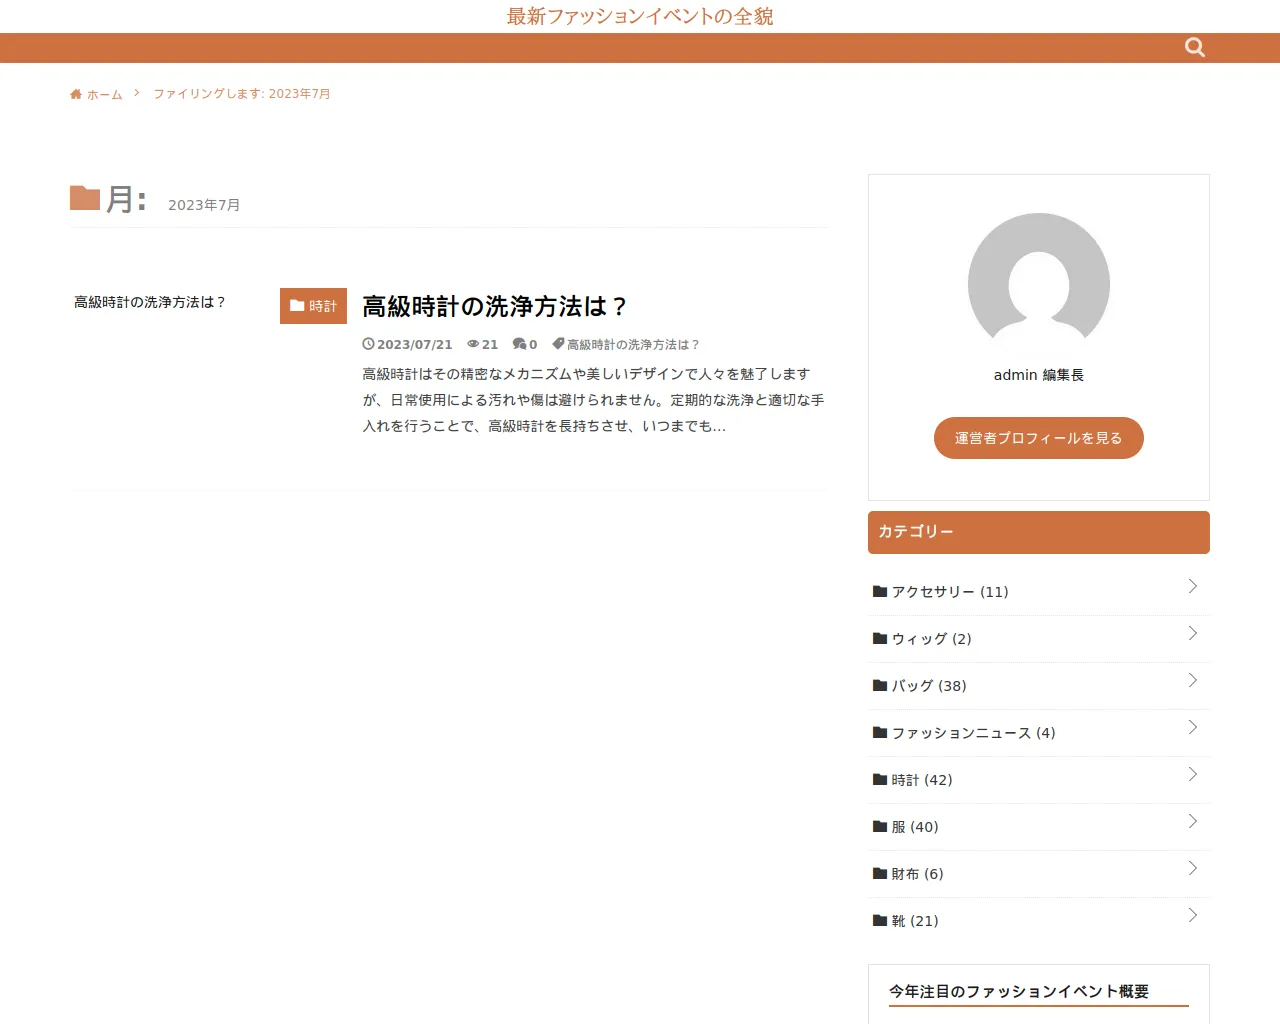This screenshot has height=1024, width=1280.
Task: Click 運営者プロフィールを見る button
Action: click(1038, 438)
